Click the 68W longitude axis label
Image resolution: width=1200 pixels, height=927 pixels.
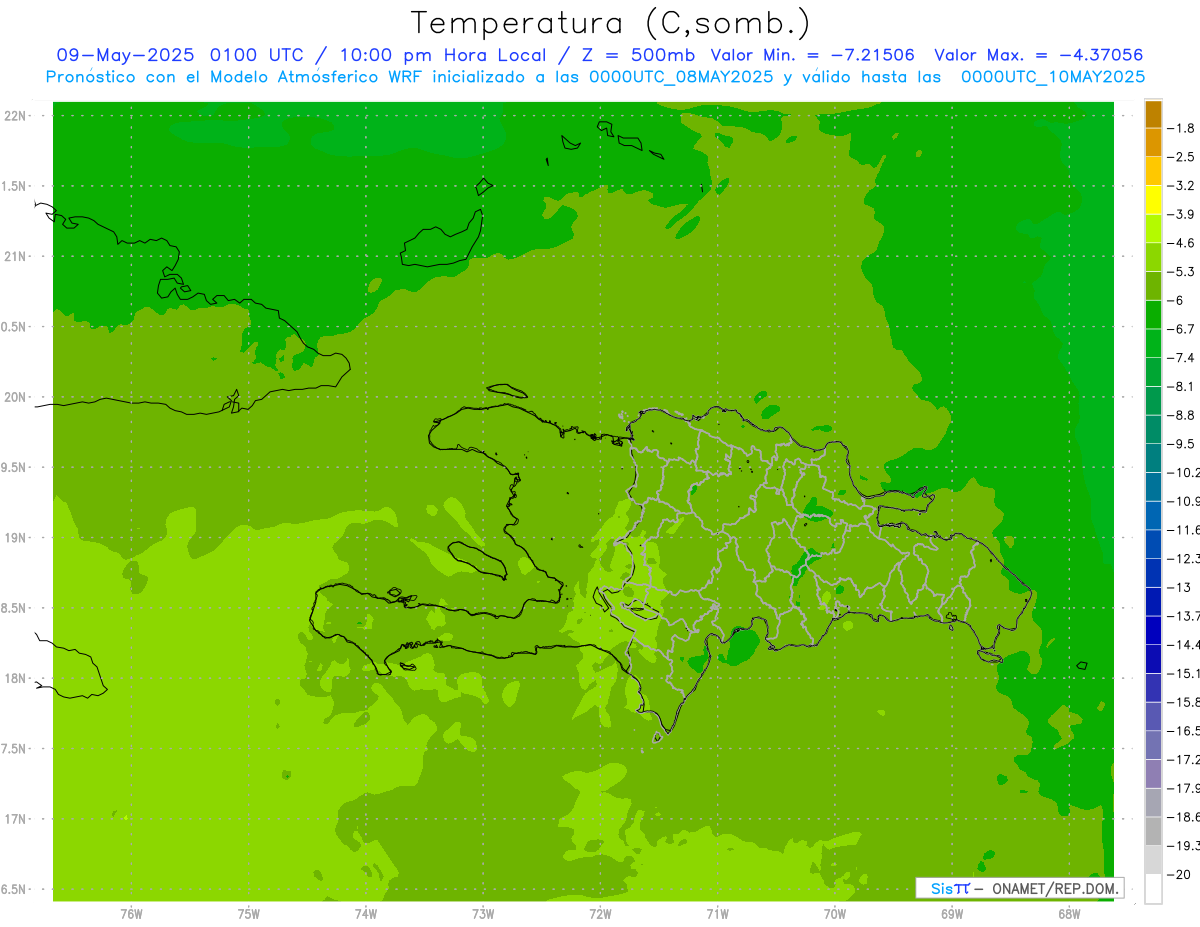(x=1069, y=913)
